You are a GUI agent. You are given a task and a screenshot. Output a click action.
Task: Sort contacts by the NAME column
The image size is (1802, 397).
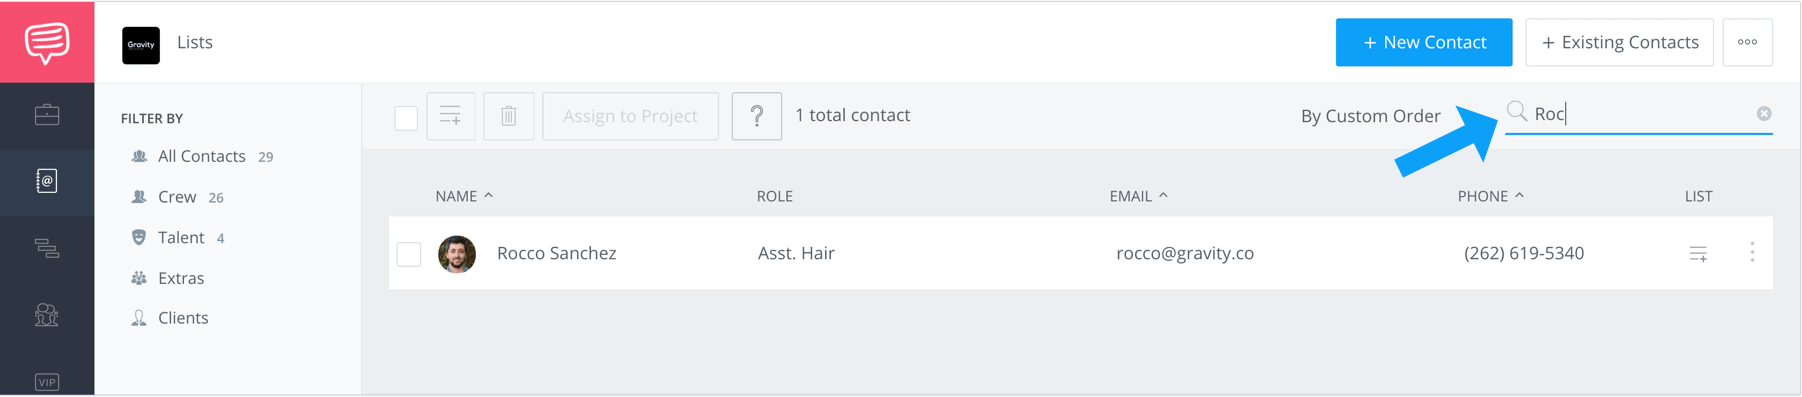(464, 196)
